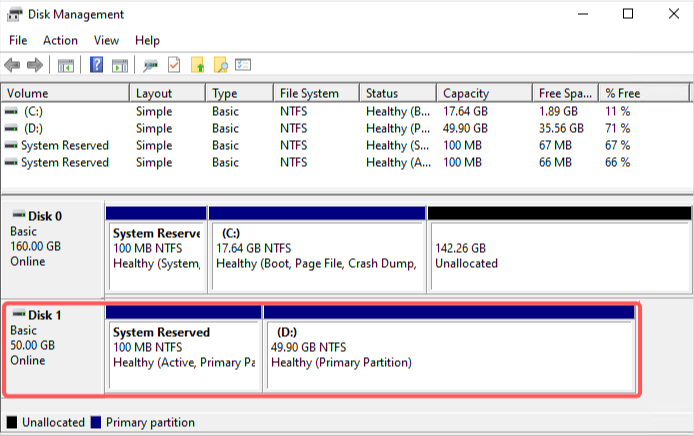The height and width of the screenshot is (436, 694).
Task: Click the document with checkmark toolbar icon
Action: click(174, 65)
